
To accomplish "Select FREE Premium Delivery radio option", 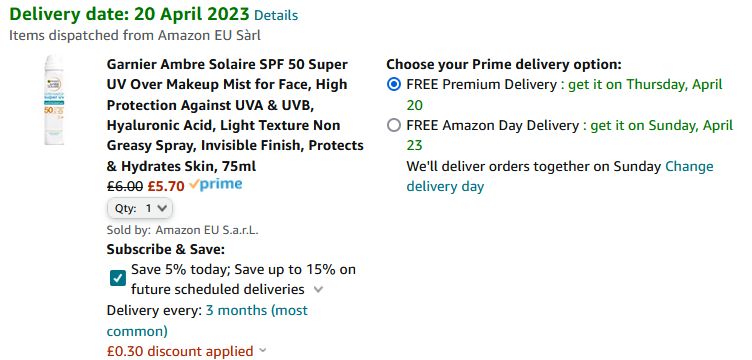I will pyautogui.click(x=394, y=85).
